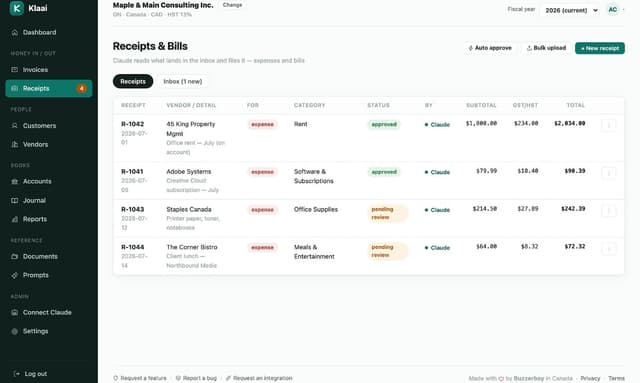Click the Accounts bank icon
This screenshot has width=640, height=383.
coord(15,181)
